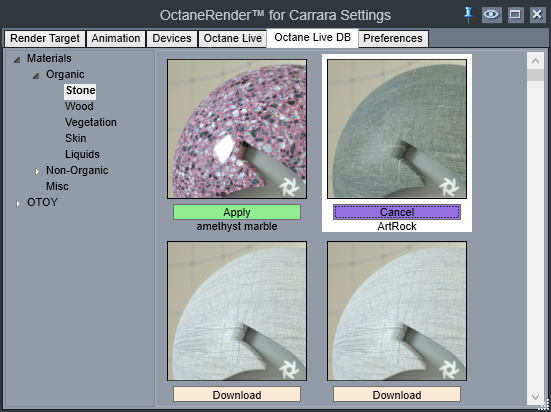Pin the settings window with the pushpin icon
The width and height of the screenshot is (551, 412).
tap(468, 15)
